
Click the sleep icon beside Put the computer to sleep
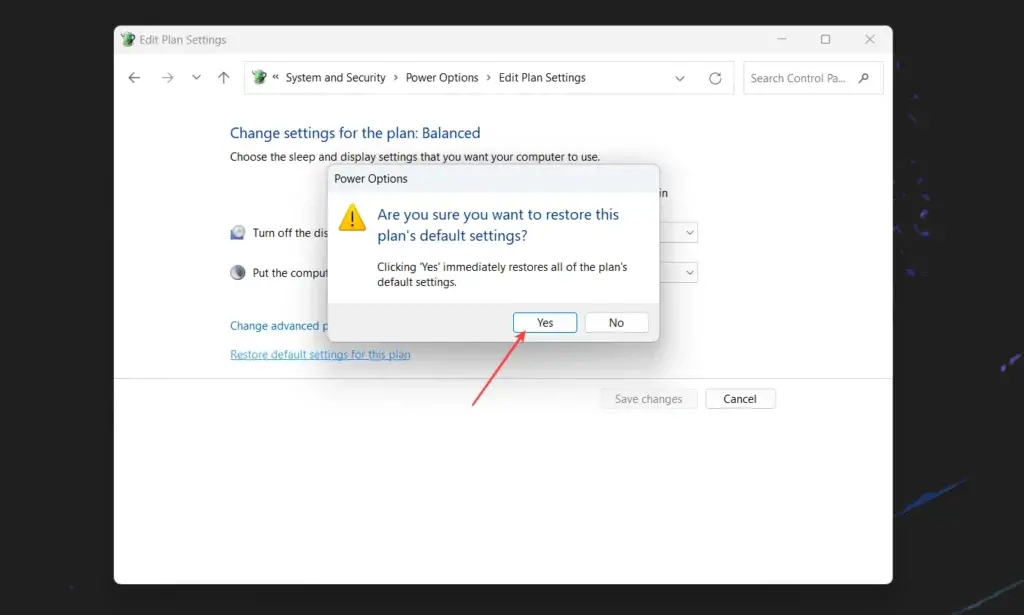pos(237,272)
